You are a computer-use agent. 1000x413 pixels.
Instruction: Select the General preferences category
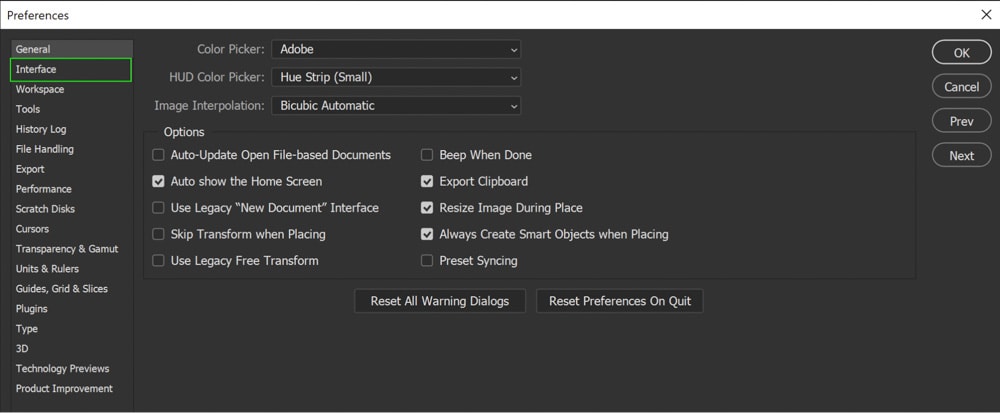71,49
